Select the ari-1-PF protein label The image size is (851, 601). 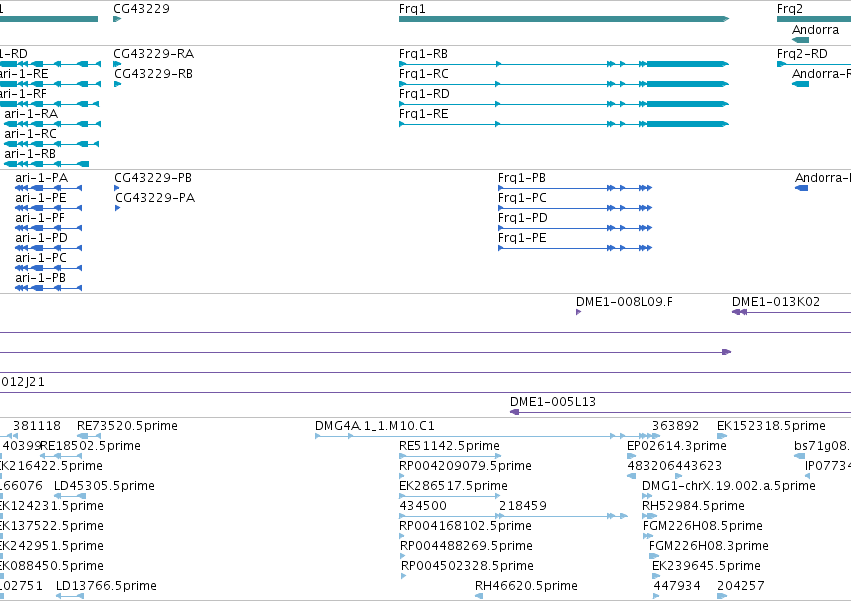pos(40,218)
